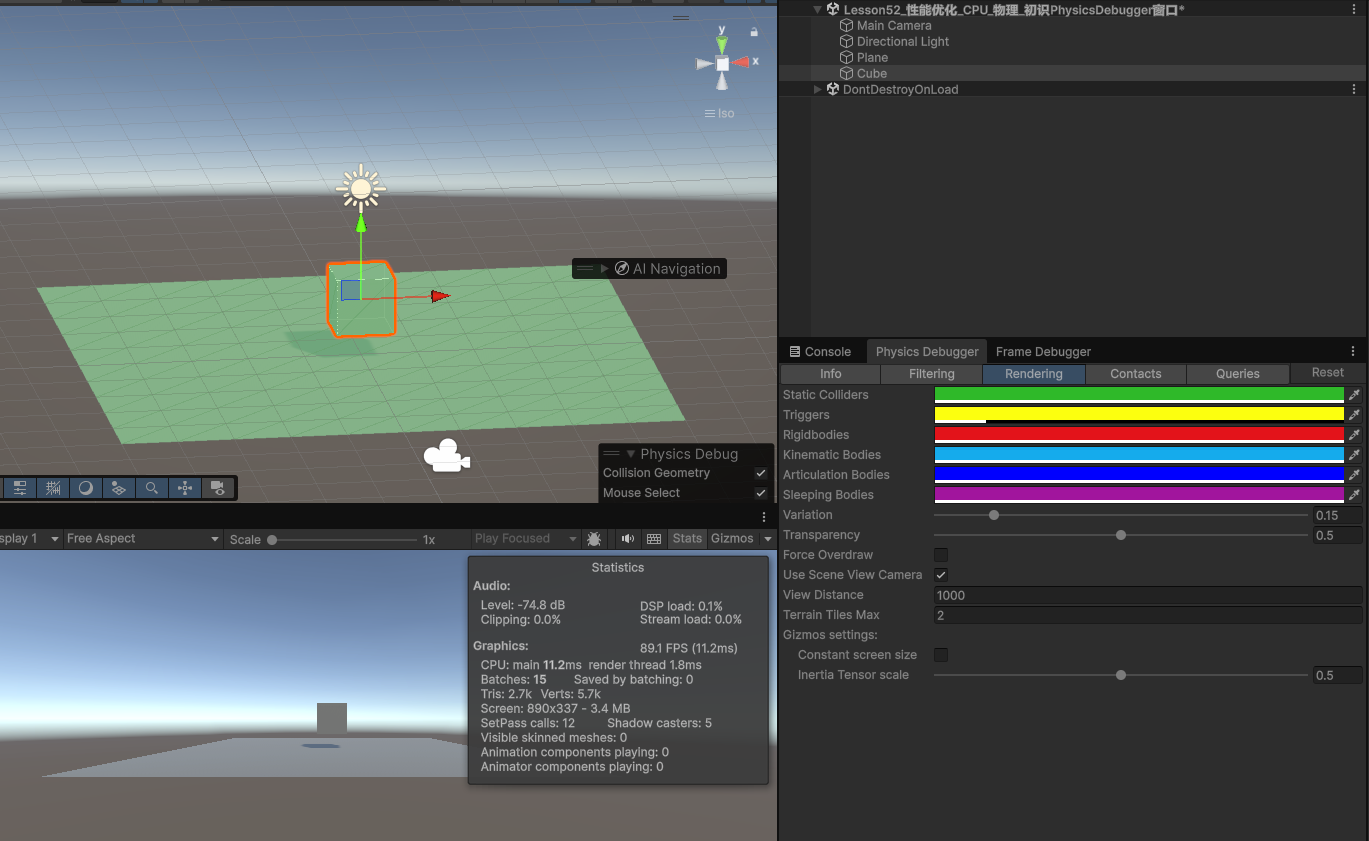Switch to the Frame Debugger tab
Screen dimensions: 1369x841
coord(1043,352)
